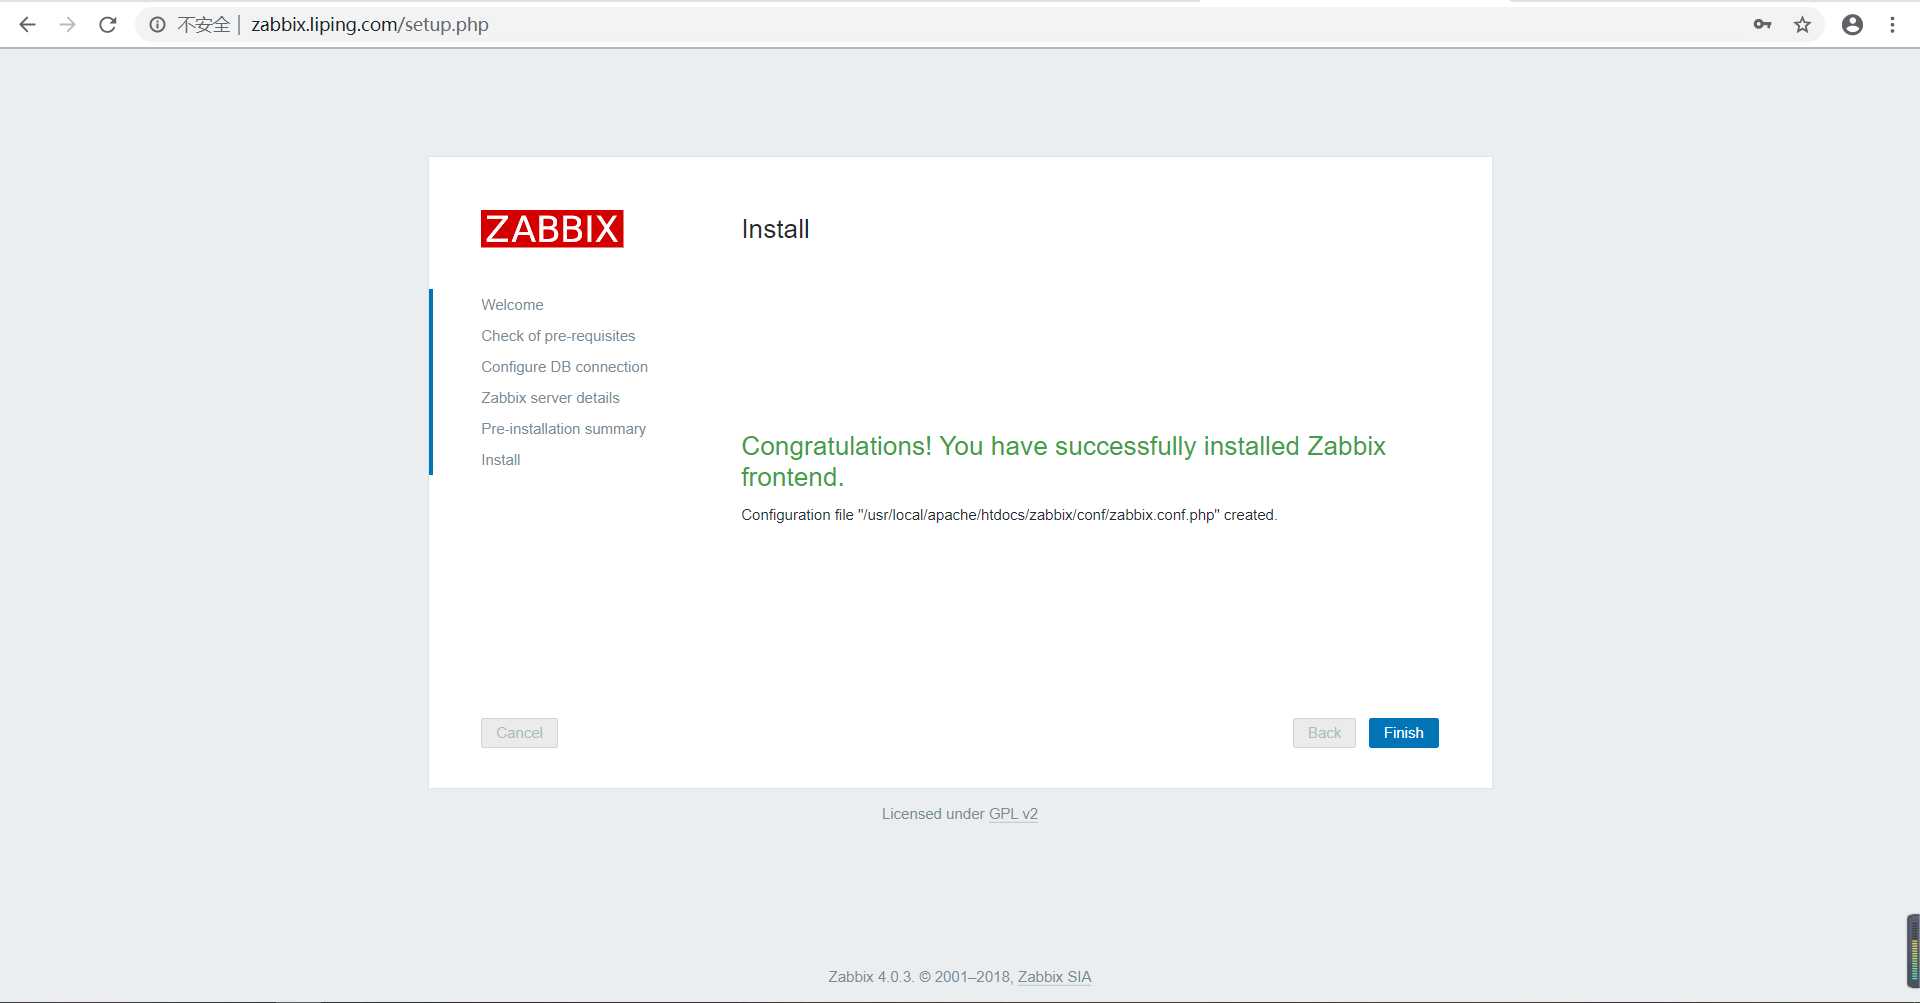Viewport: 1920px width, 1003px height.
Task: Open the saved password key icon
Action: click(x=1762, y=25)
